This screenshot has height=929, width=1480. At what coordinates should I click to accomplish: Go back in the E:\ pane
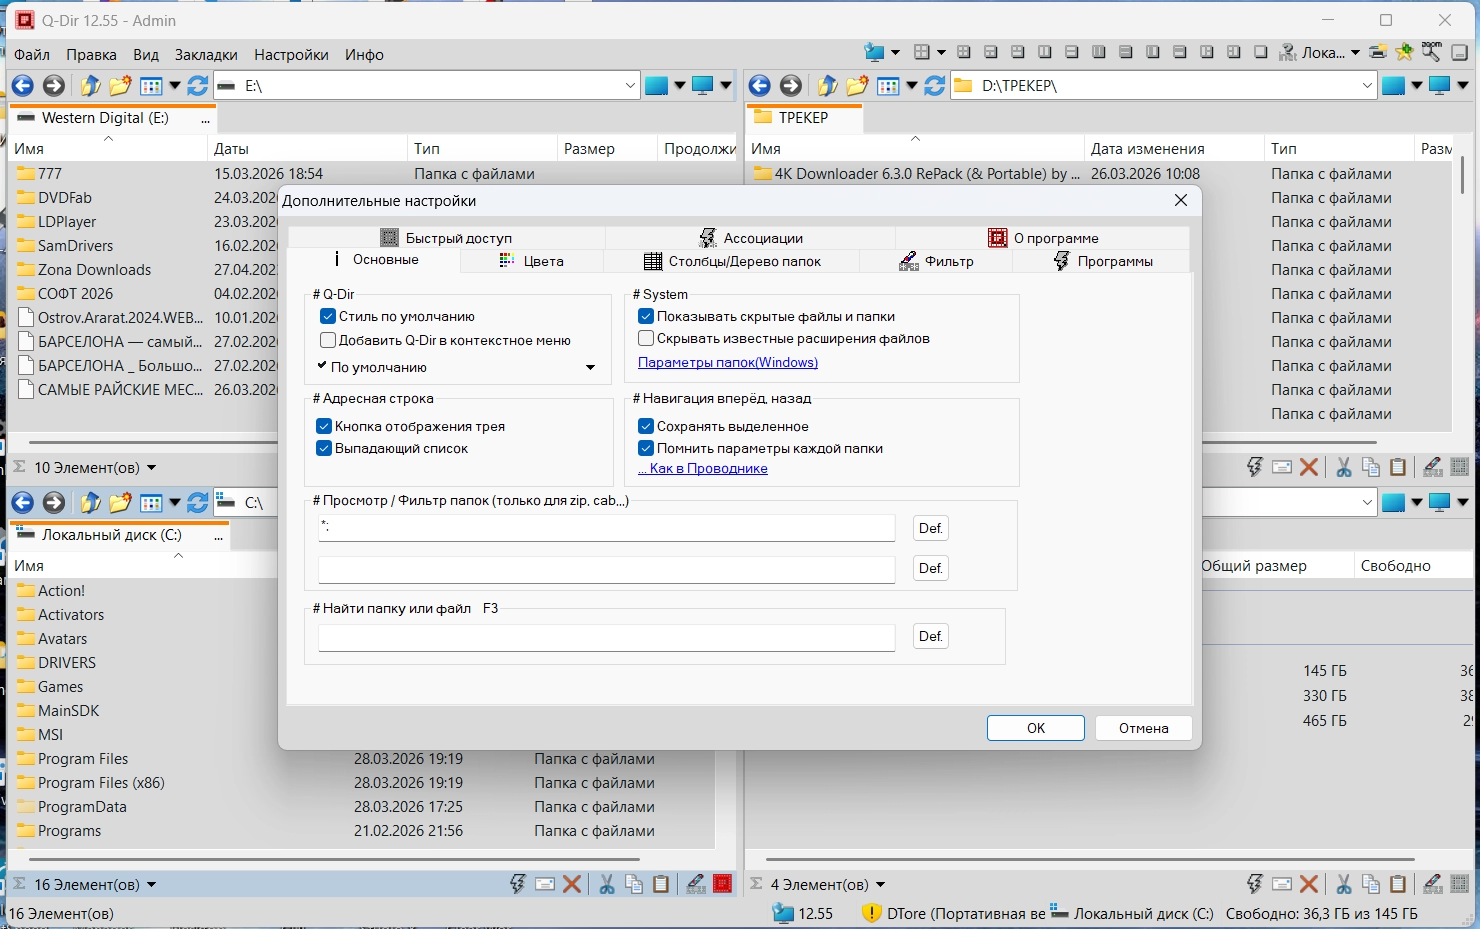(23, 86)
